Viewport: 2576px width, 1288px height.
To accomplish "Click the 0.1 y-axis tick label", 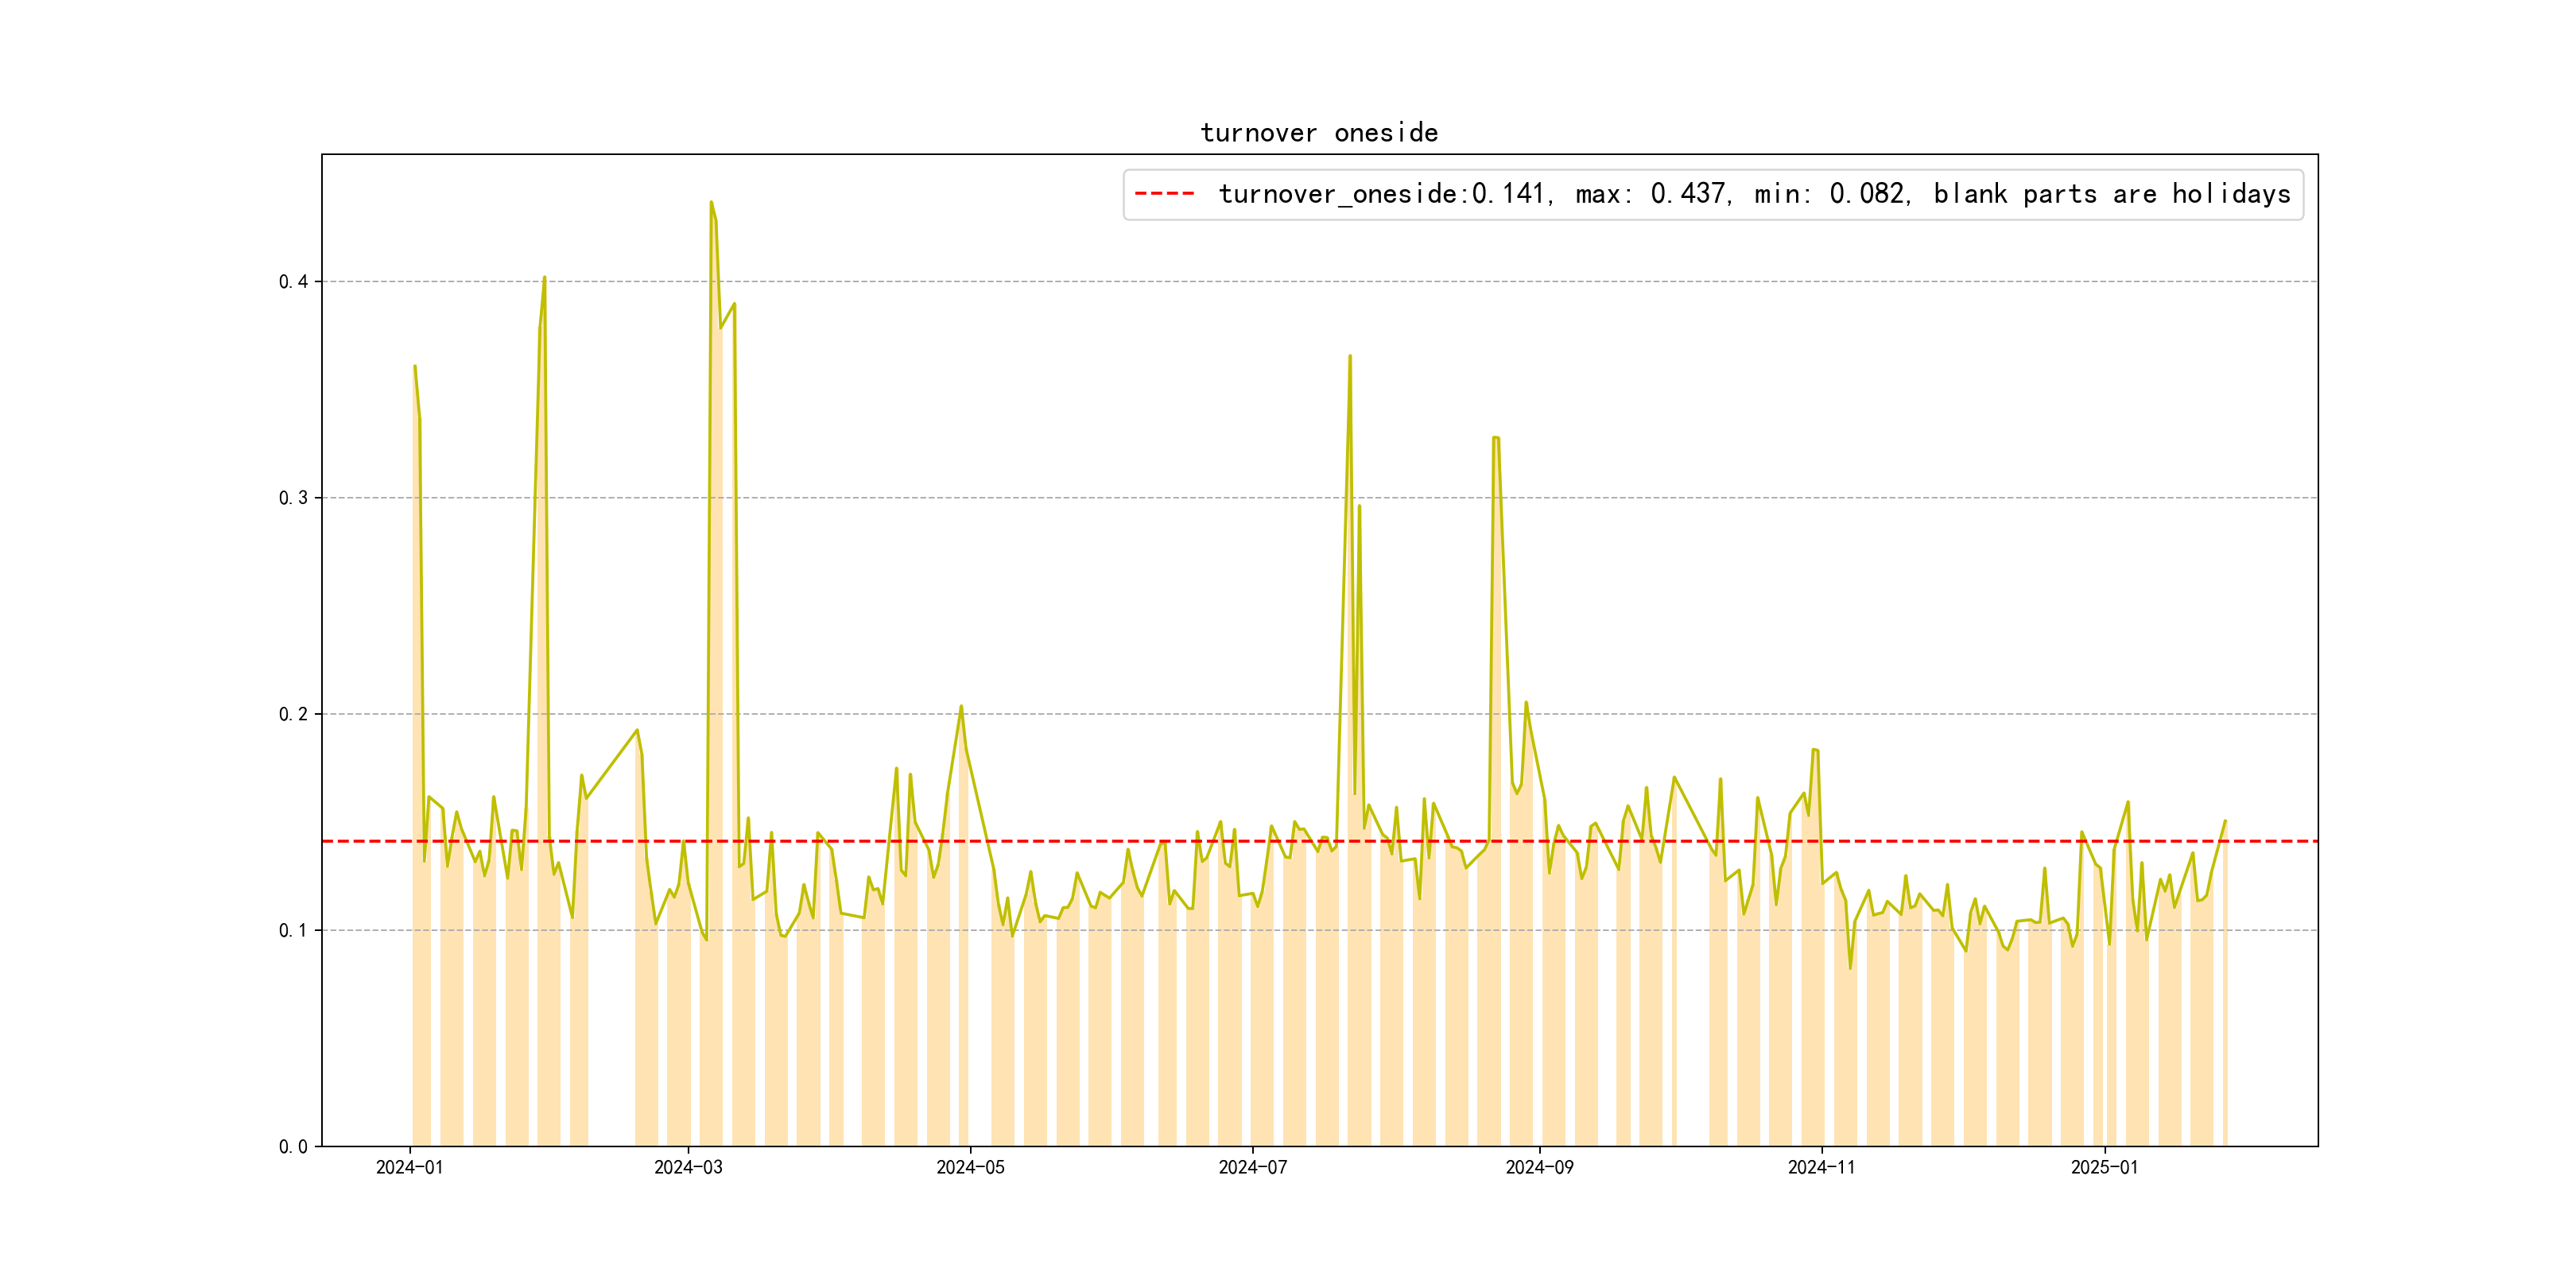I will (293, 930).
